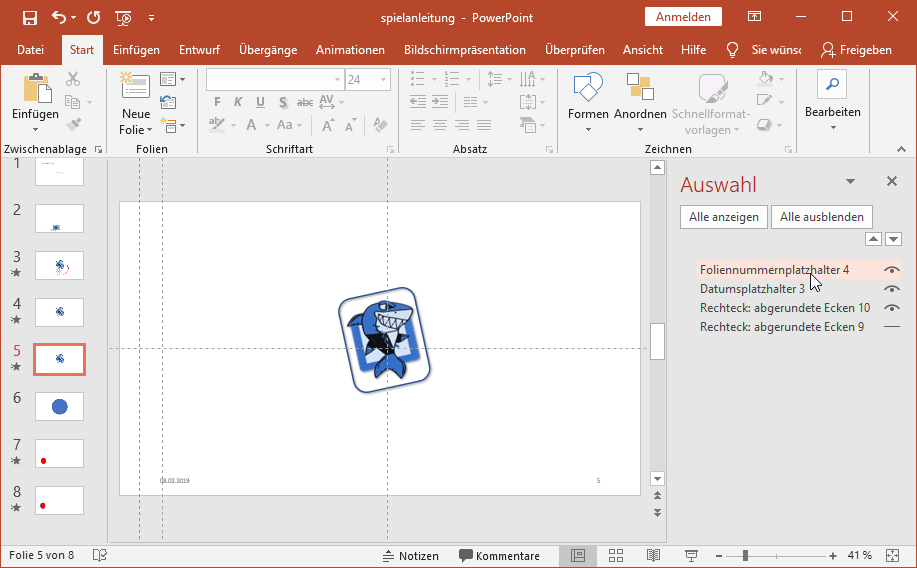The image size is (917, 568).
Task: Switch to the Übergänge tab
Action: click(x=268, y=50)
